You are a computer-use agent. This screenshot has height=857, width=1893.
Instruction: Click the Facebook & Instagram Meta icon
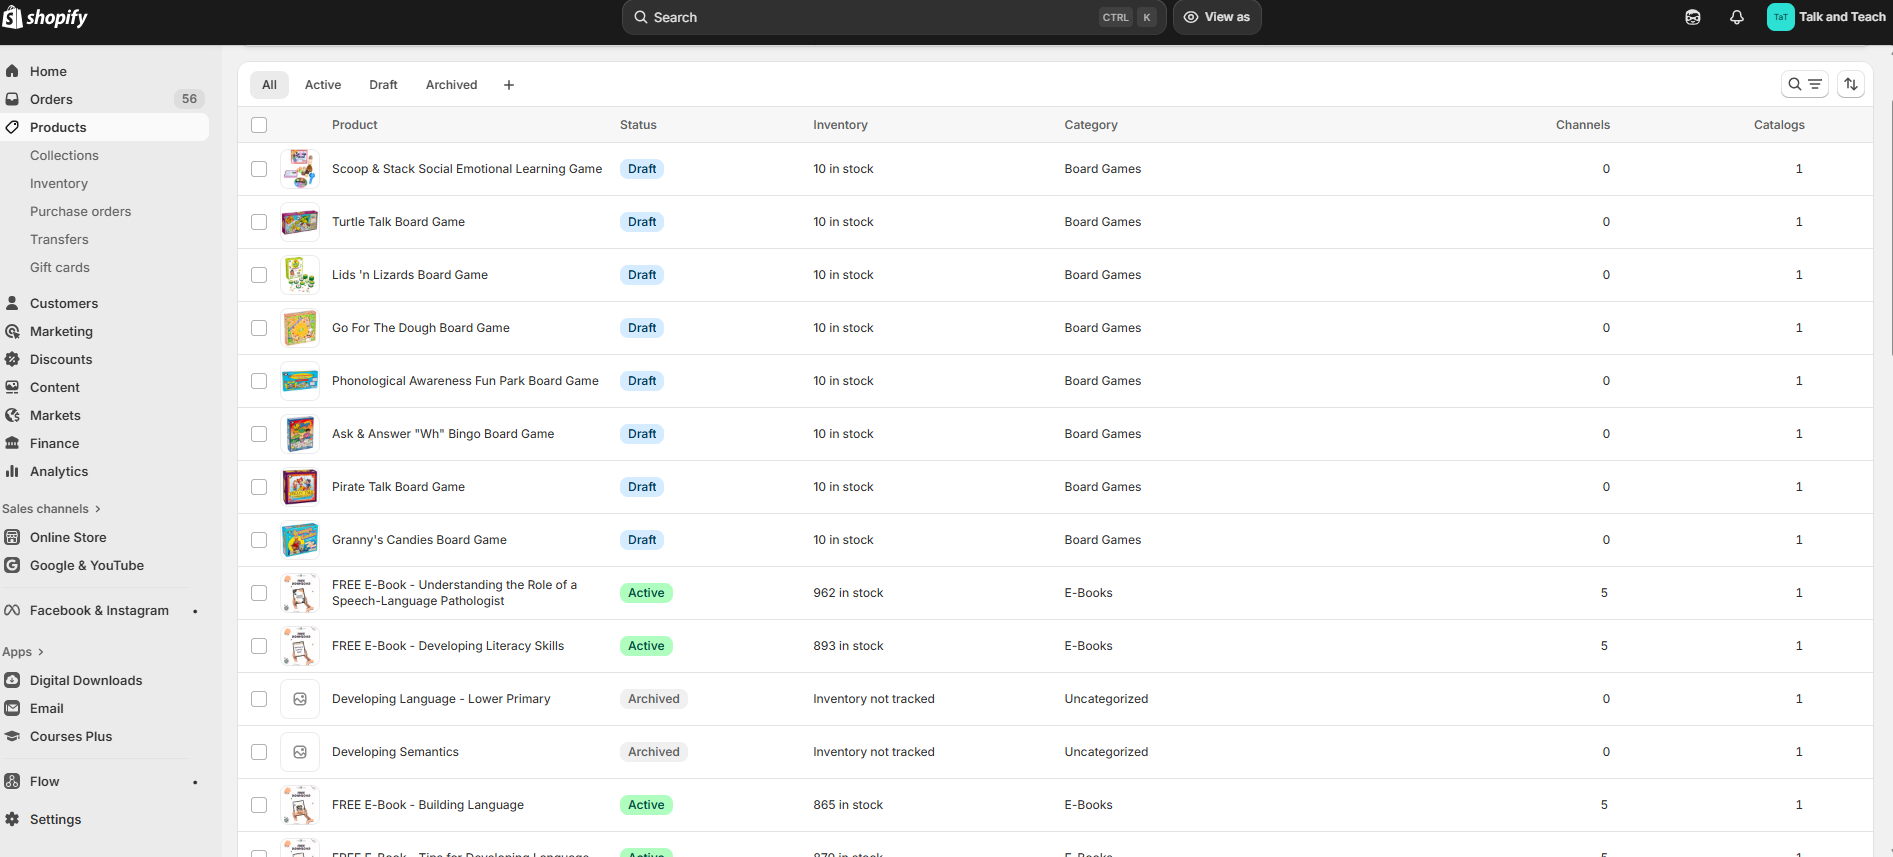pyautogui.click(x=12, y=610)
